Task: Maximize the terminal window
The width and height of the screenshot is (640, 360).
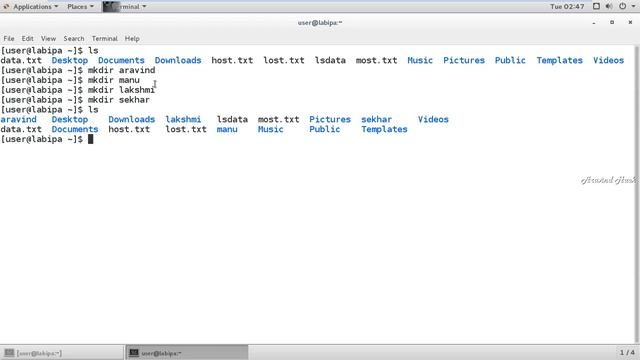Action: pos(612,22)
